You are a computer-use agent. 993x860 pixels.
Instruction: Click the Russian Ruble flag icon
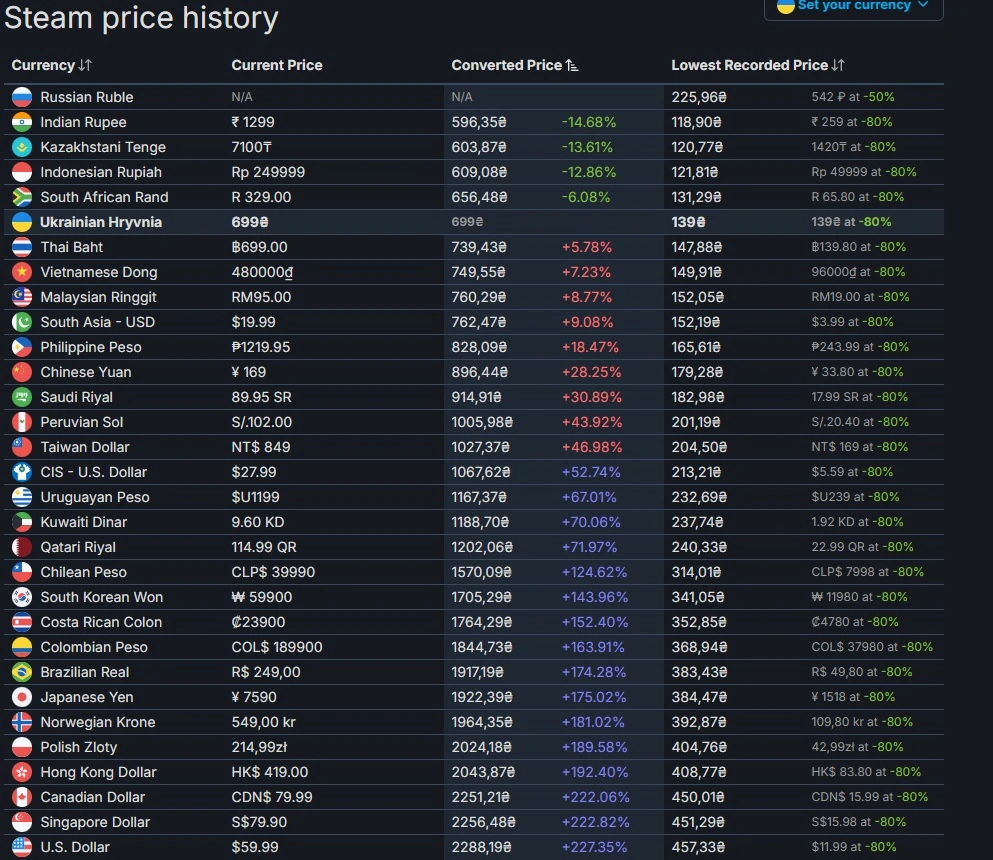click(22, 97)
